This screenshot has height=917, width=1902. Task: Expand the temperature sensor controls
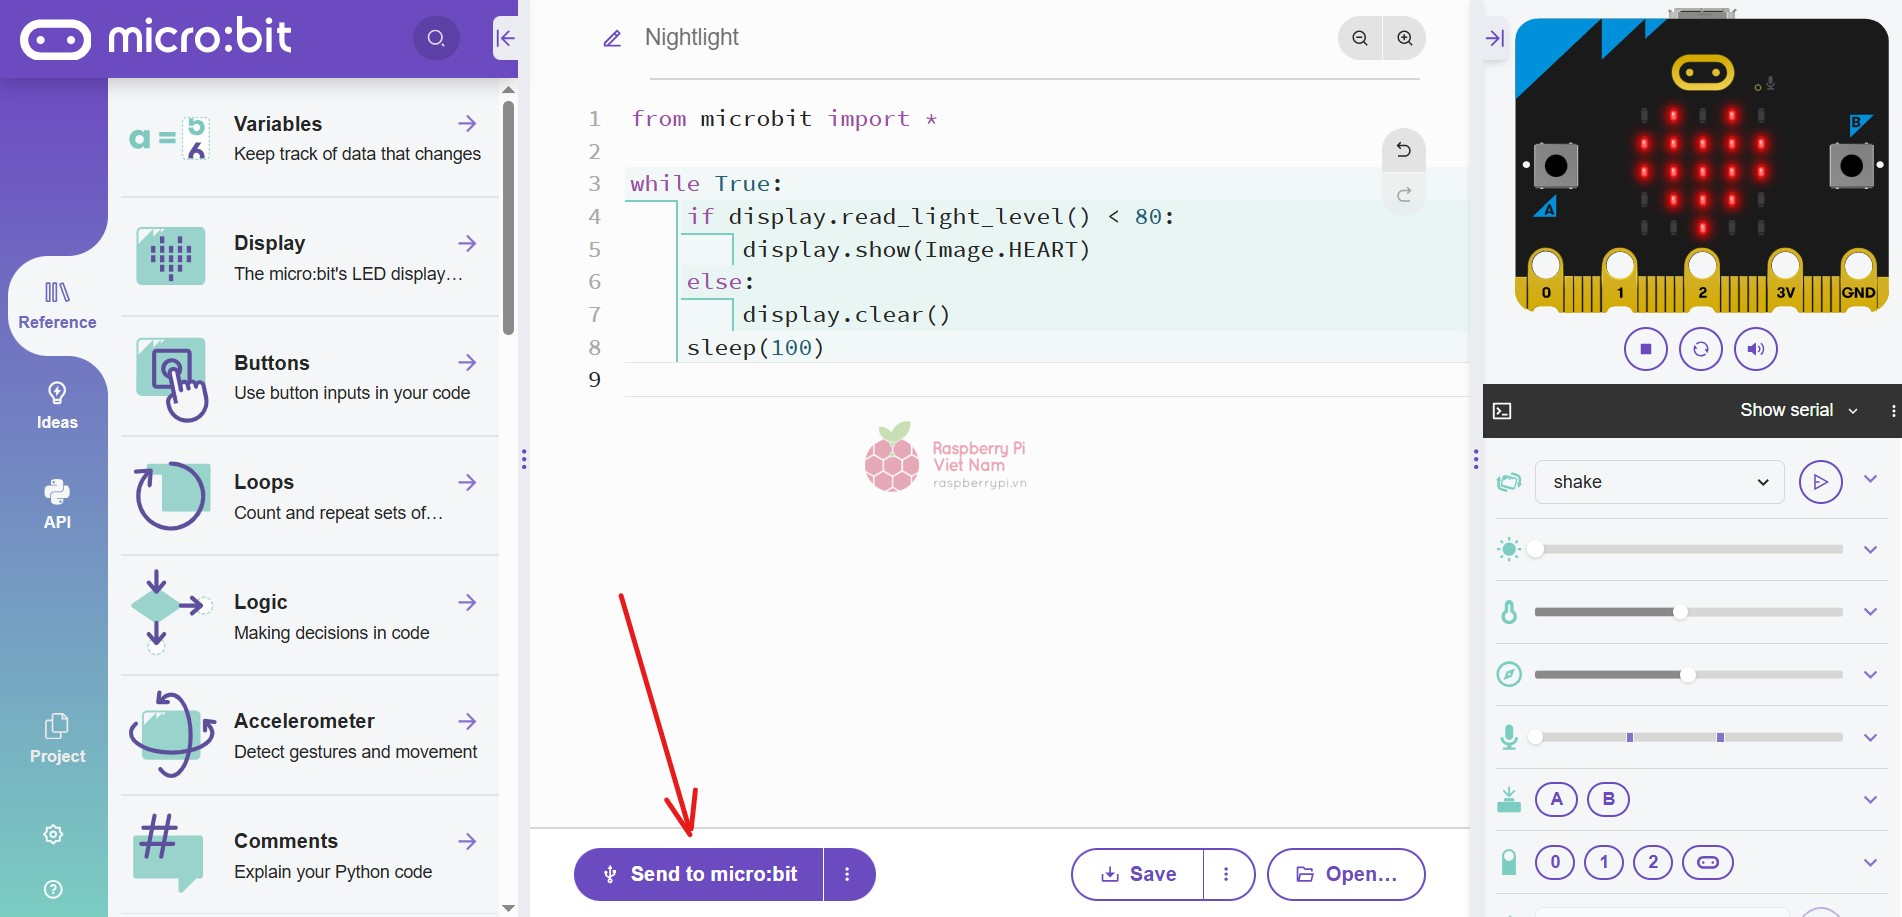(1870, 611)
